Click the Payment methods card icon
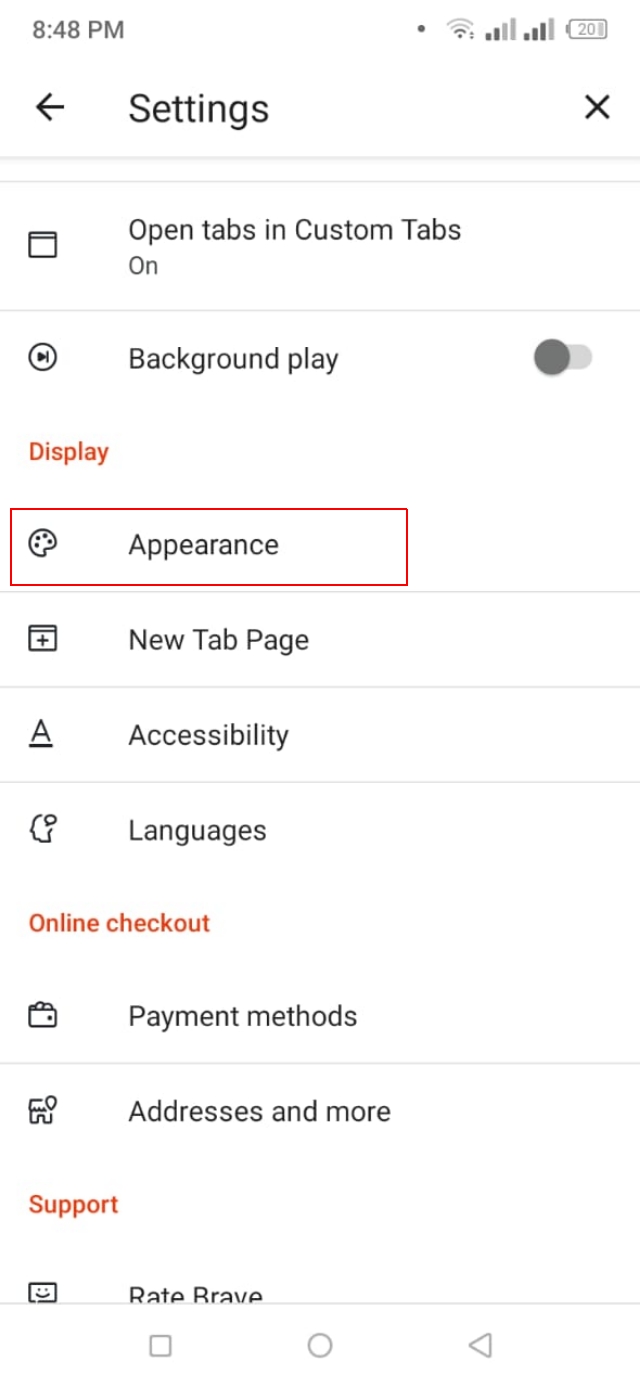 click(42, 1015)
